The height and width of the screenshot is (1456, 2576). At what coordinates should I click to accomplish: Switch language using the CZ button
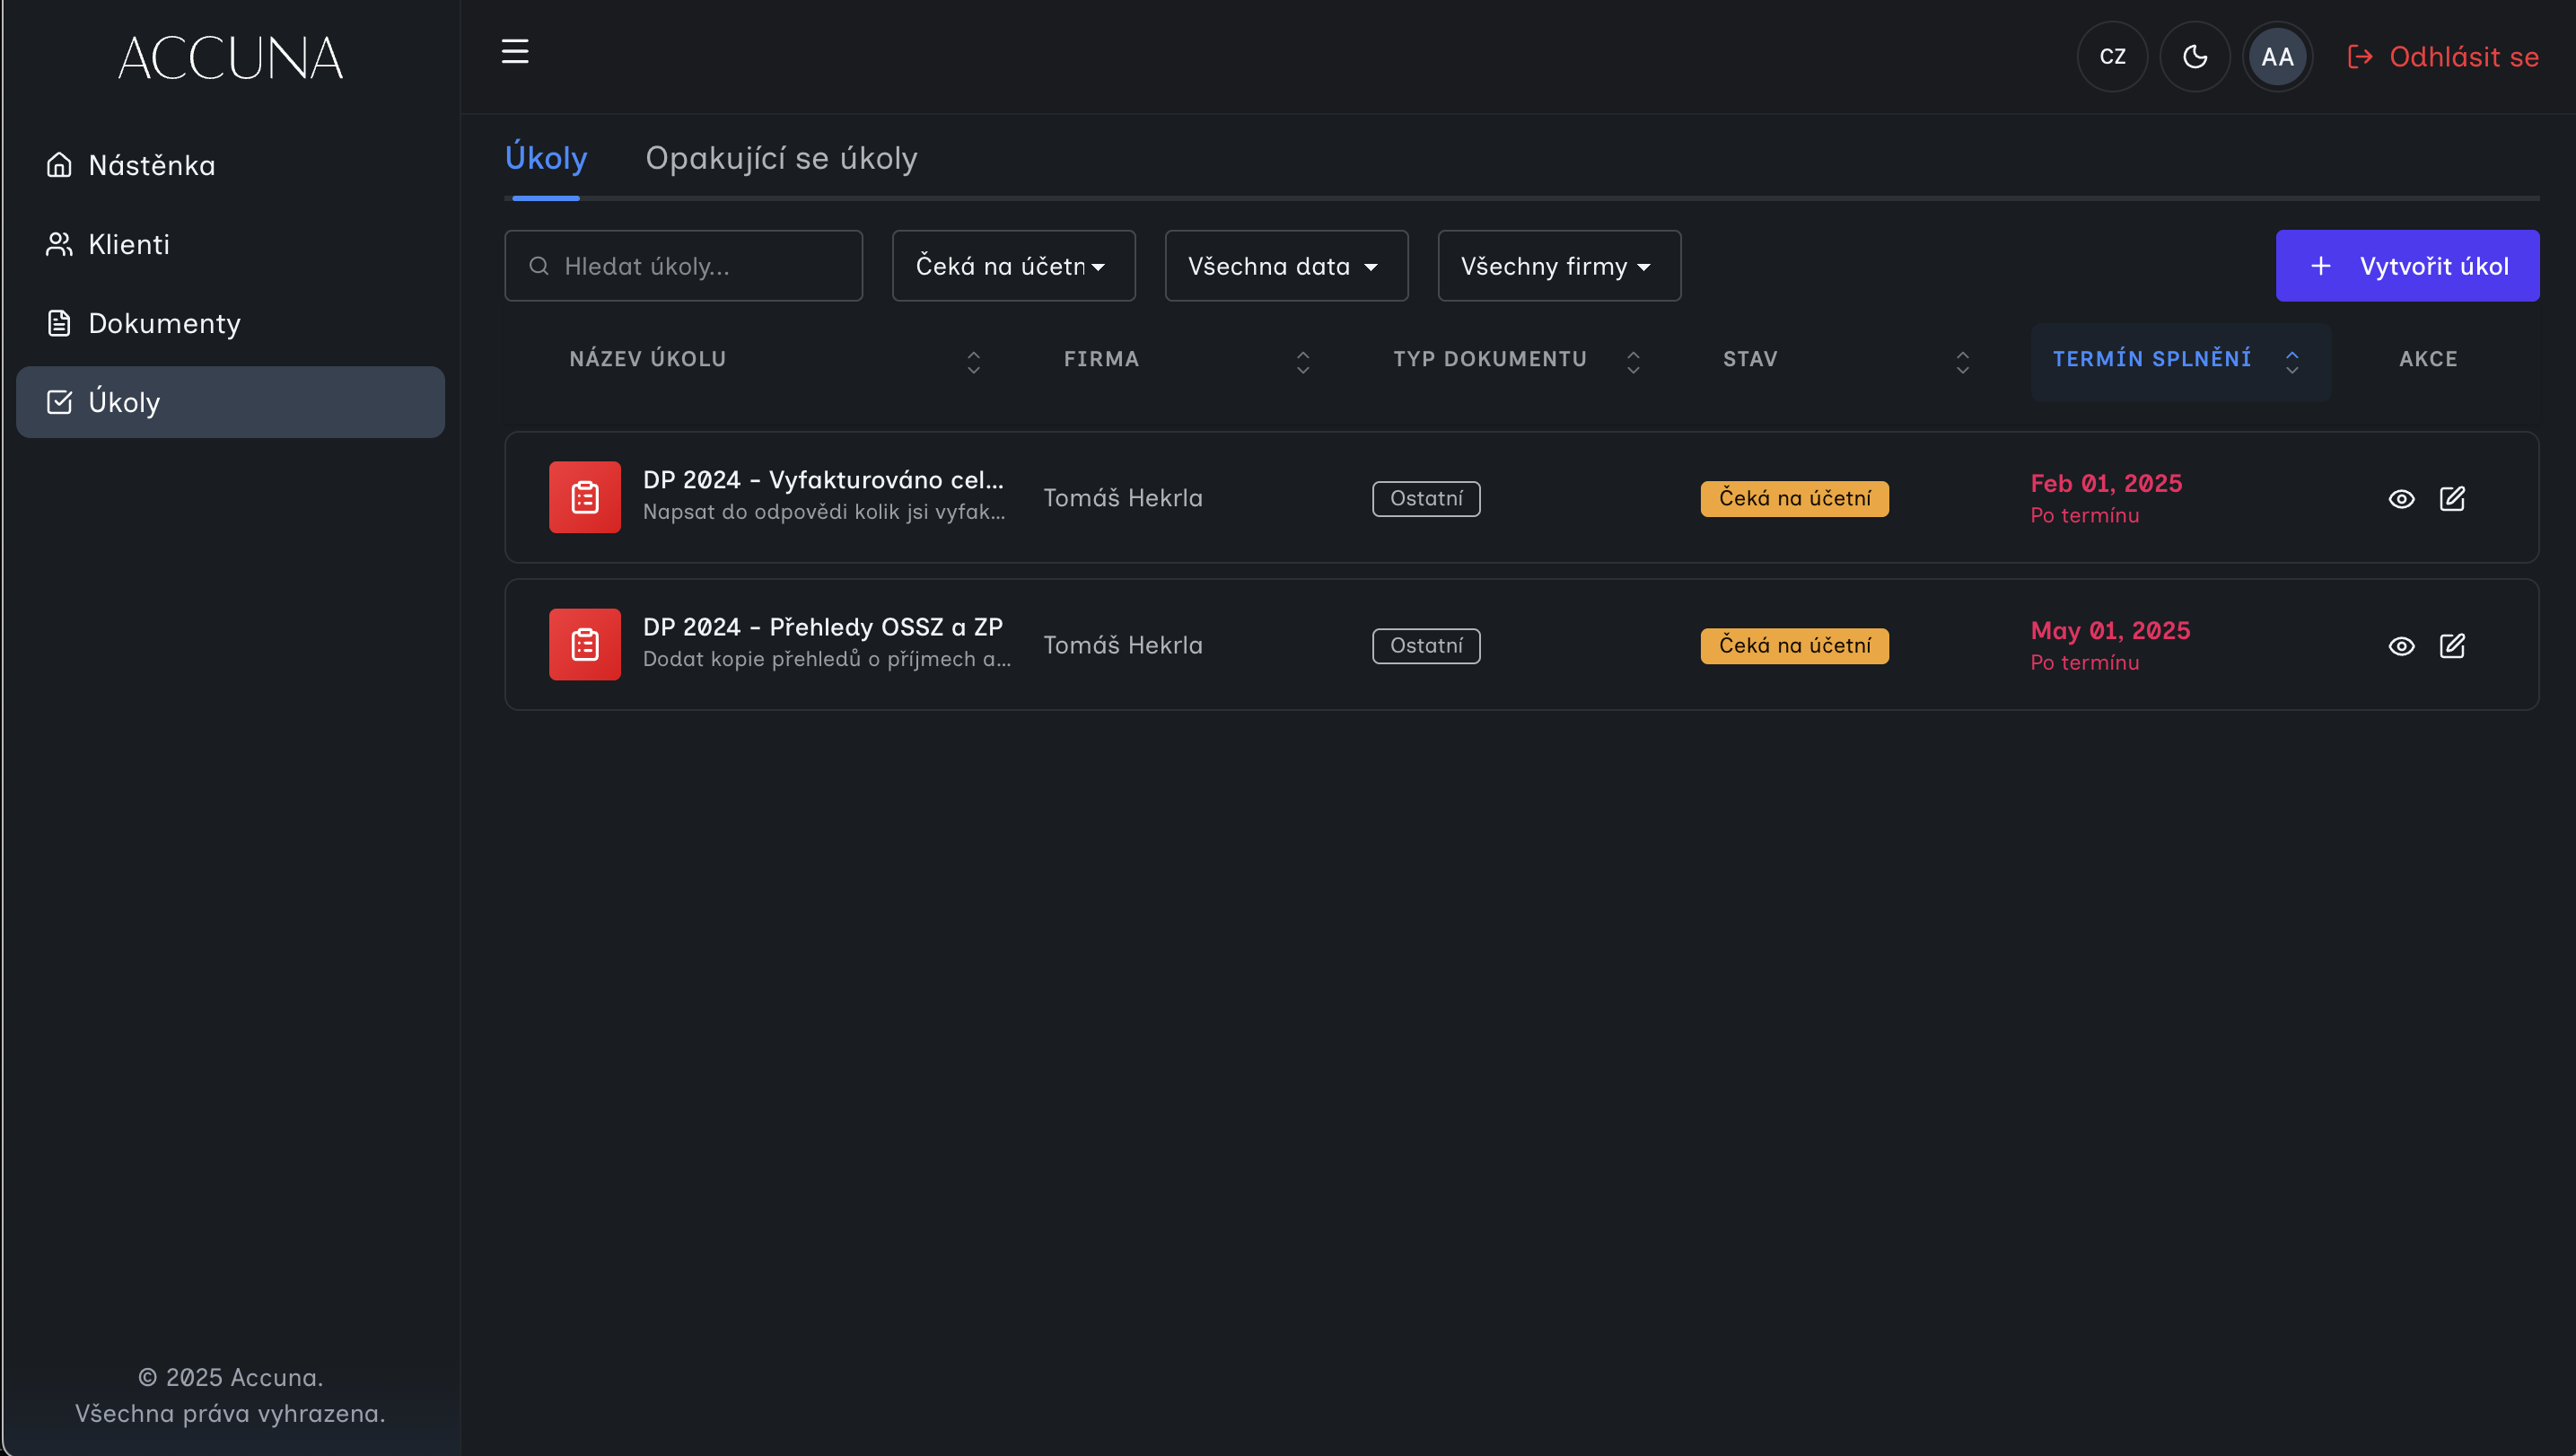(x=2112, y=57)
